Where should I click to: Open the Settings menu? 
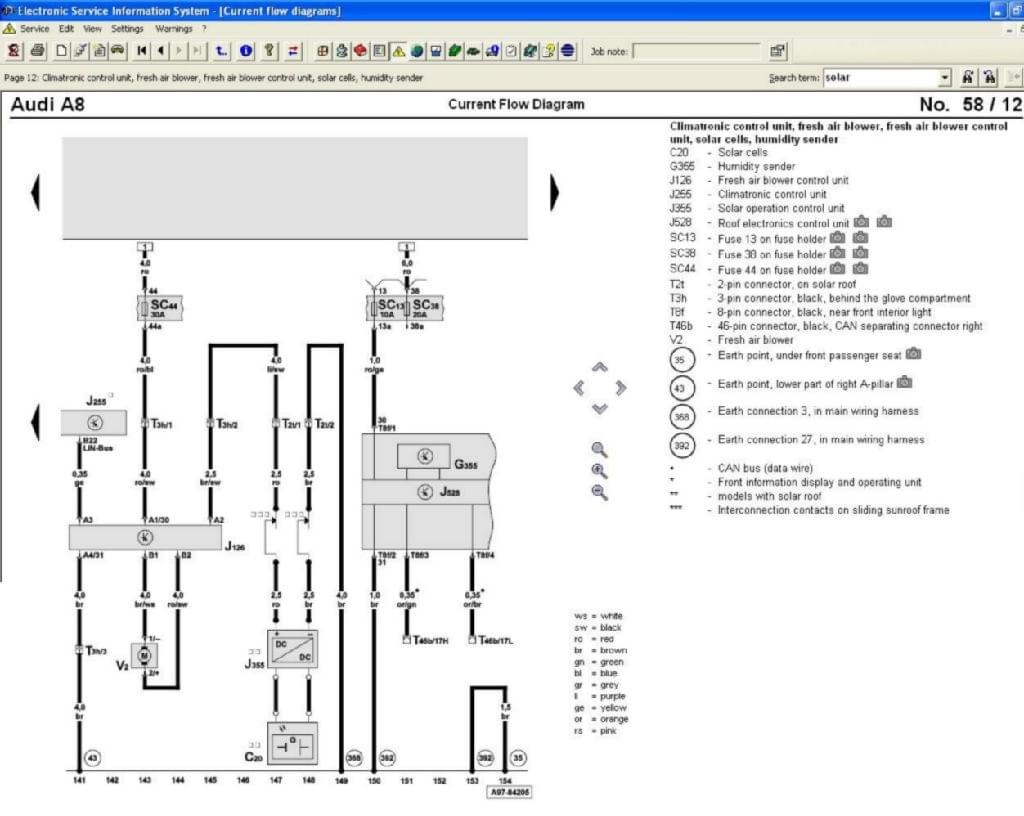(x=127, y=29)
